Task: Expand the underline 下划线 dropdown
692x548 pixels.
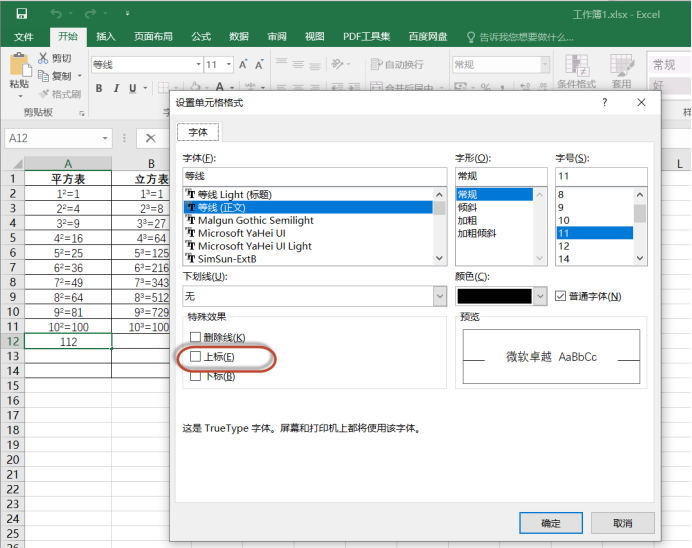Action: 440,296
